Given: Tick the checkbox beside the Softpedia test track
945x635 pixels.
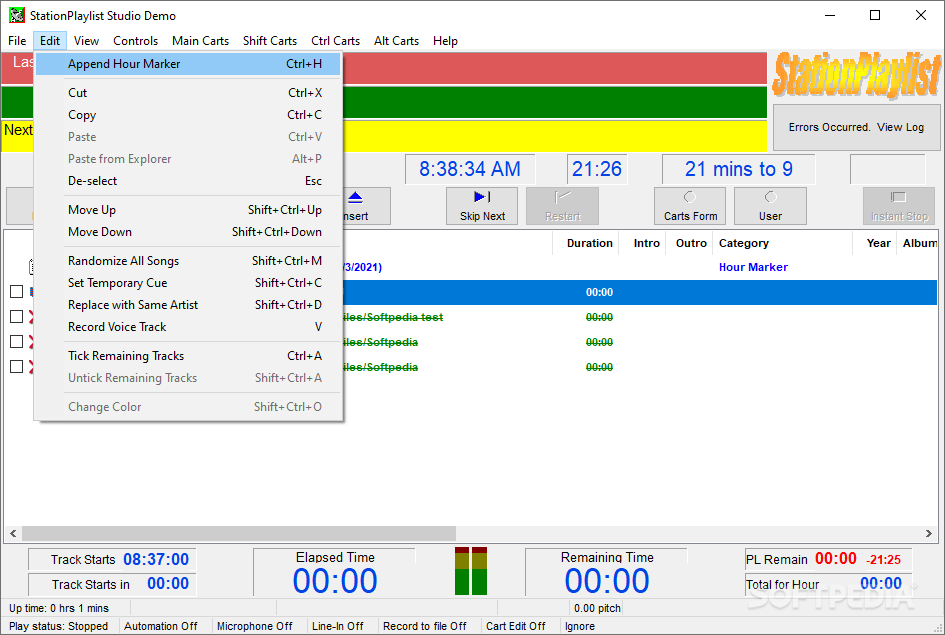Looking at the screenshot, I should (17, 317).
